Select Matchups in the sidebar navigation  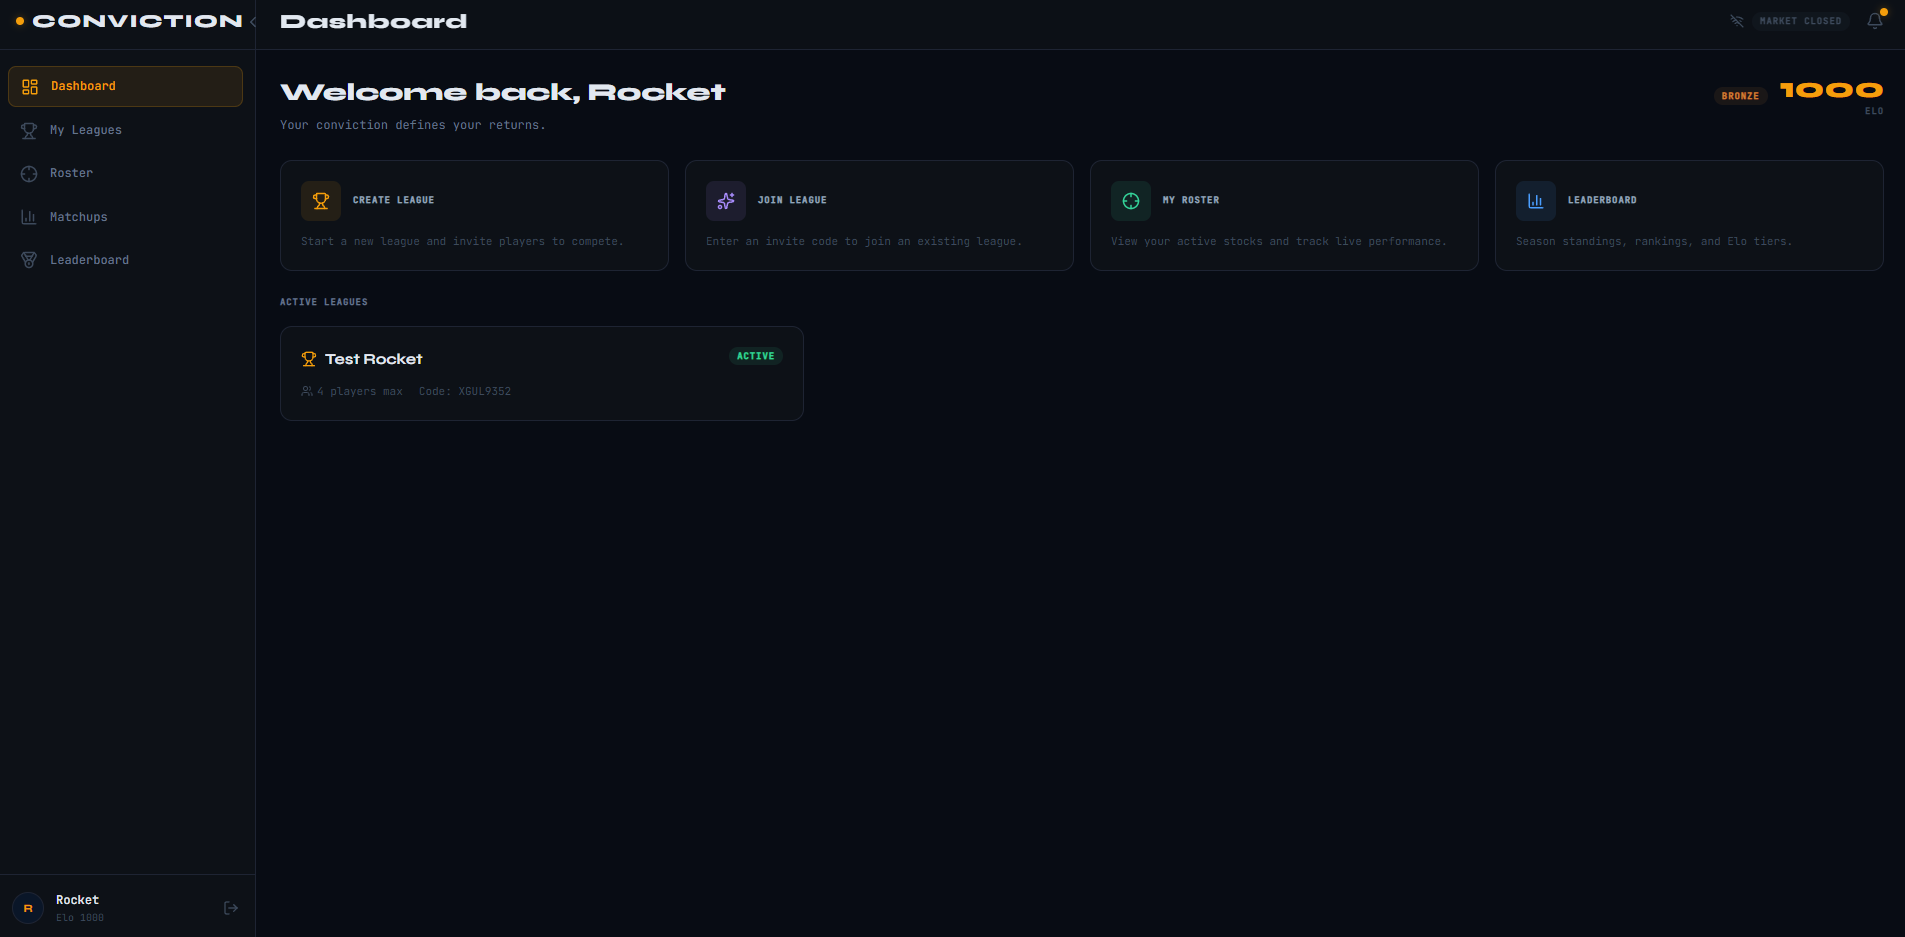(78, 216)
